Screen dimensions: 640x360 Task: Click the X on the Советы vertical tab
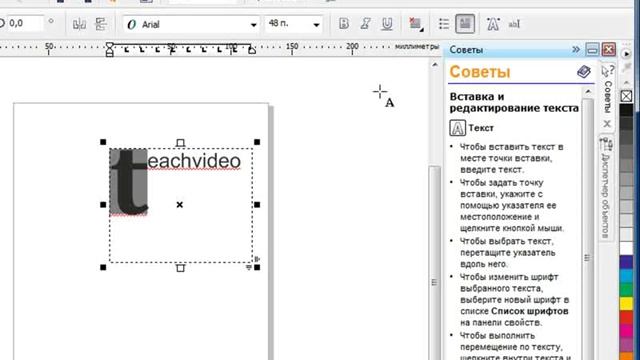(607, 124)
